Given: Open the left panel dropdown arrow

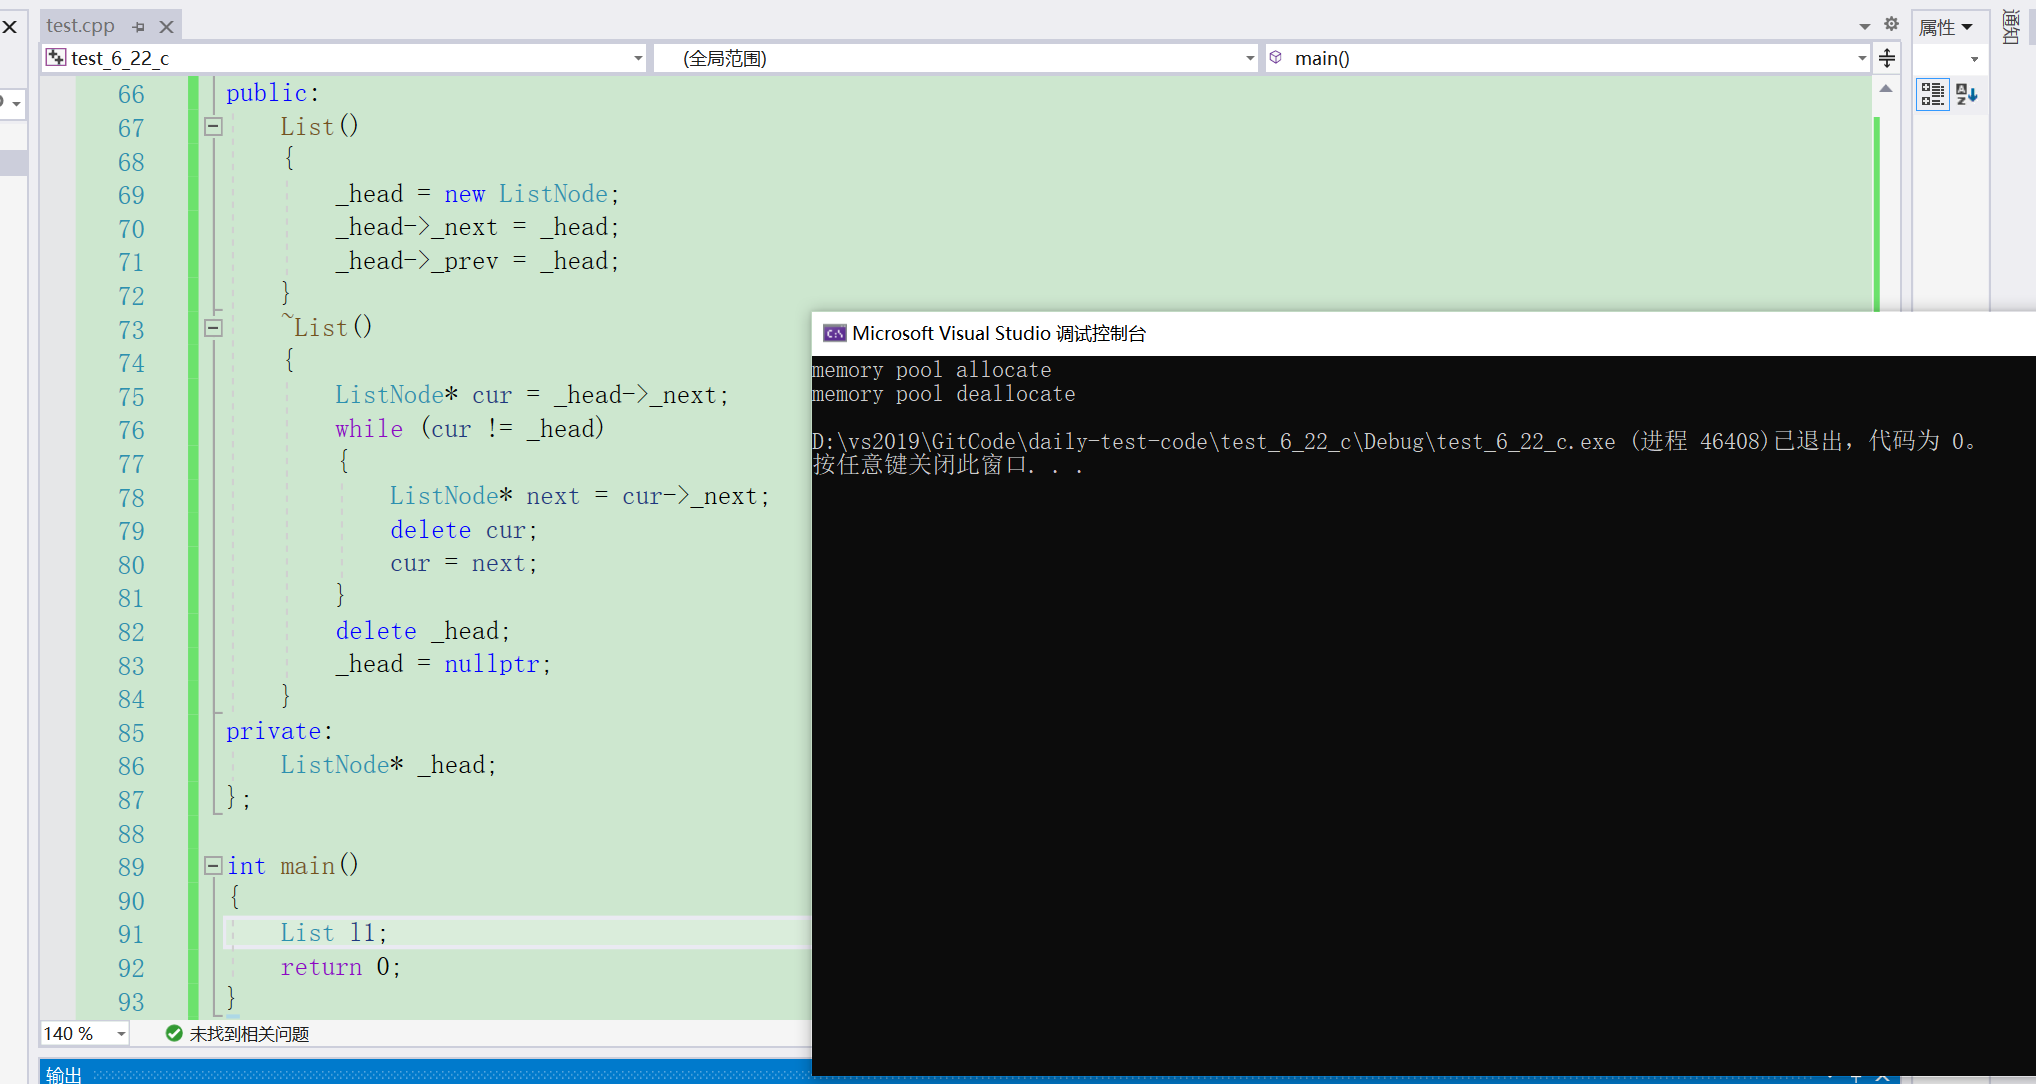Looking at the screenshot, I should tap(16, 103).
